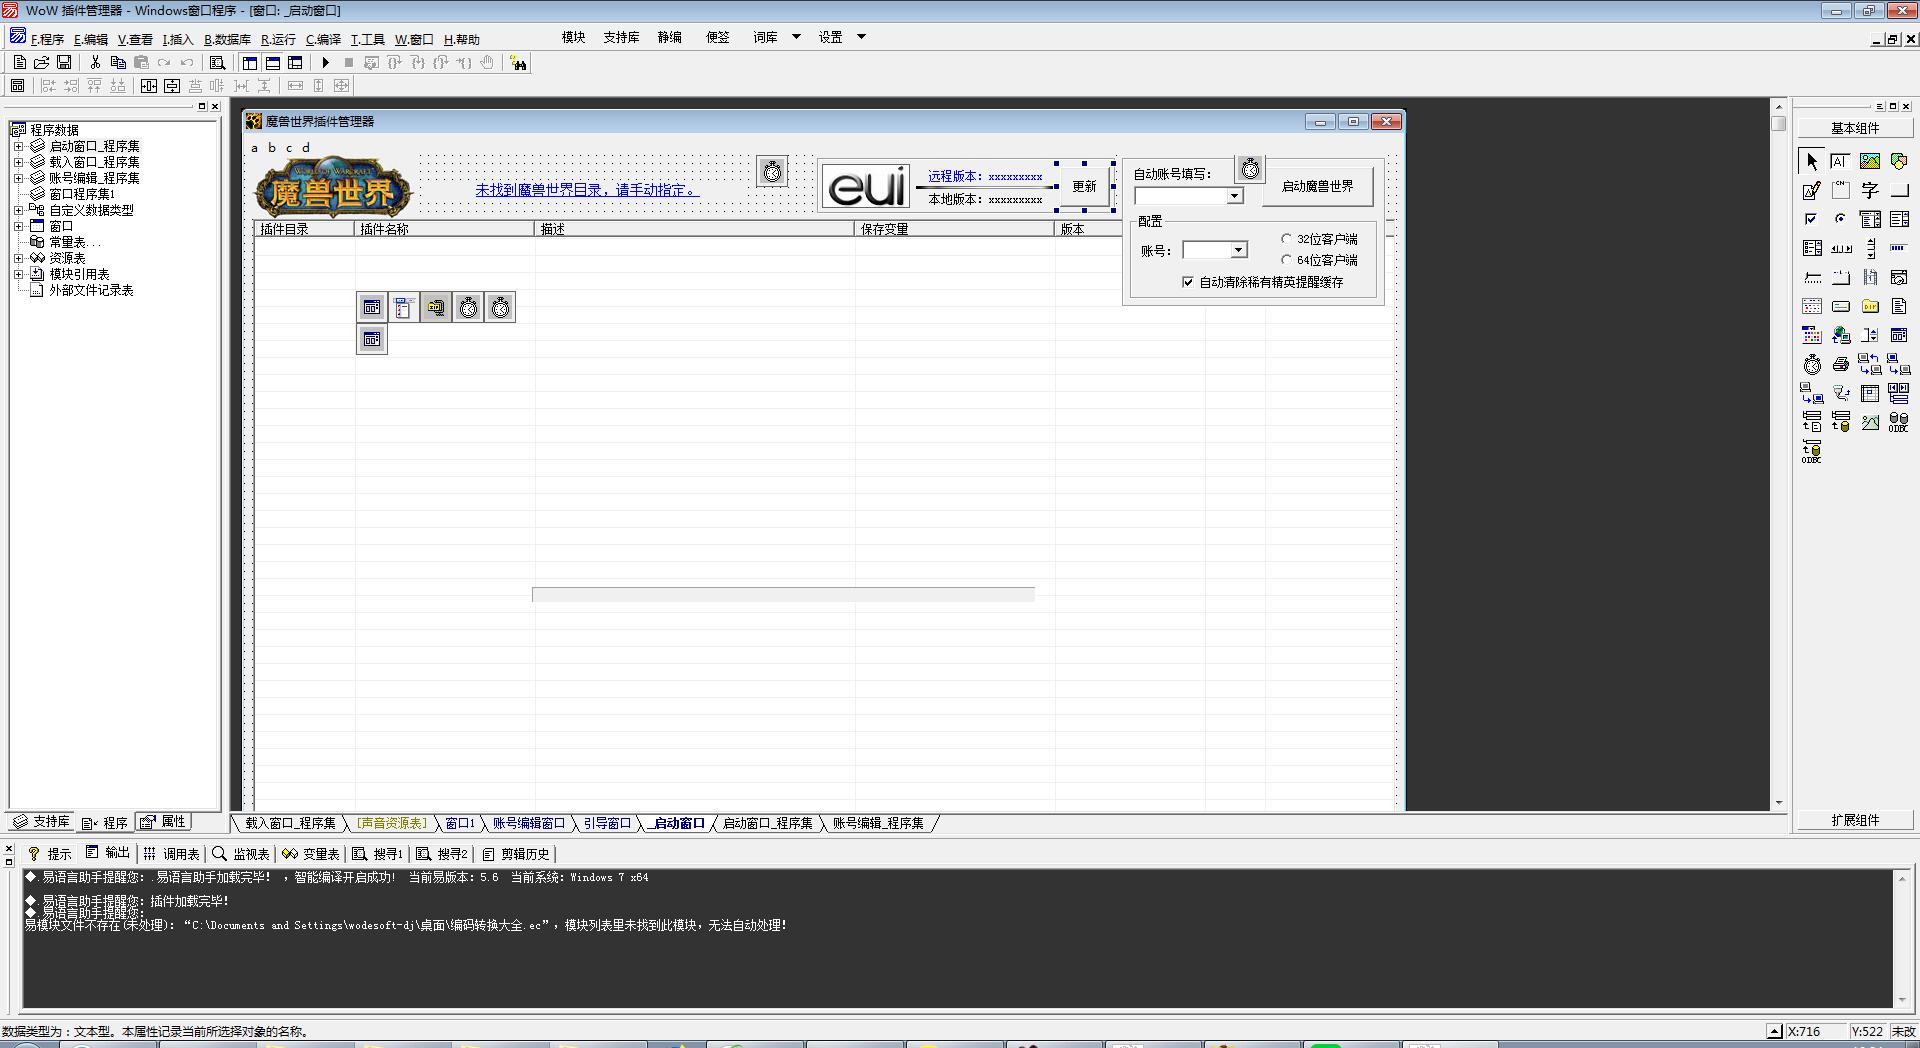1920x1048 pixels.
Task: Expand 启动窗口_程序集 tree node
Action: pos(18,146)
